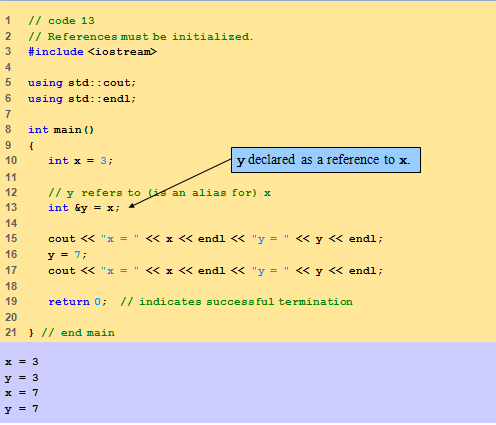Click the 'y = 7;' assignment
Viewport: 496px width, 425px height.
pyautogui.click(x=67, y=255)
